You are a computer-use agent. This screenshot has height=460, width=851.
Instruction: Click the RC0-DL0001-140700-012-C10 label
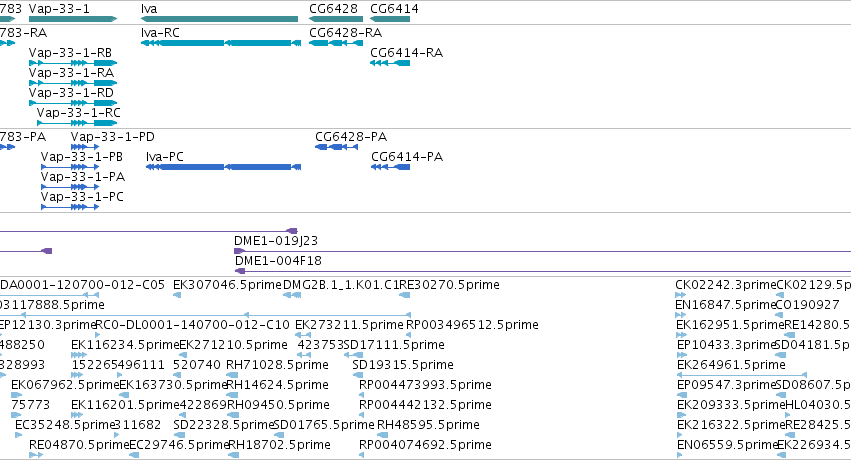coord(192,325)
